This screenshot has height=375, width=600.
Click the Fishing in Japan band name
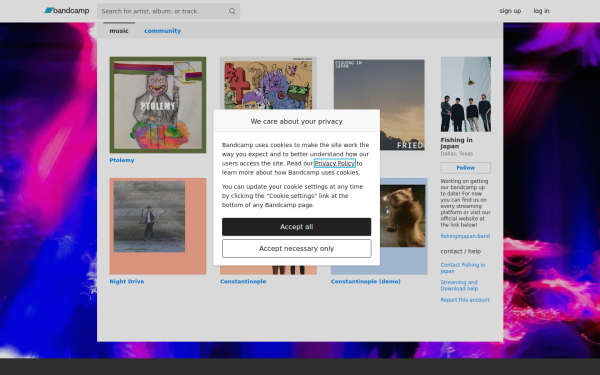click(x=457, y=143)
